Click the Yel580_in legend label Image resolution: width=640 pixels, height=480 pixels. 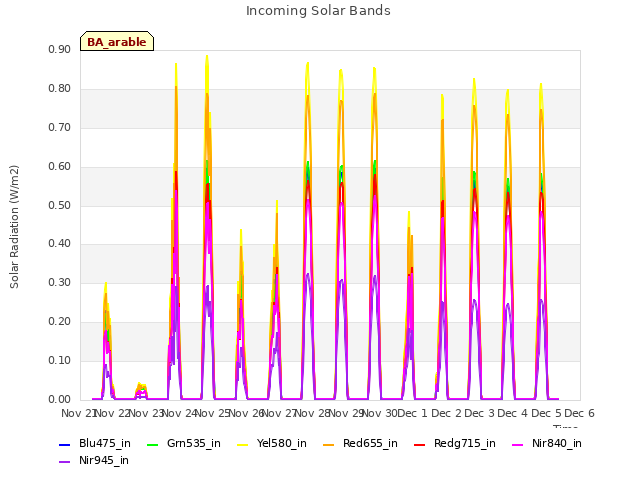click(281, 443)
